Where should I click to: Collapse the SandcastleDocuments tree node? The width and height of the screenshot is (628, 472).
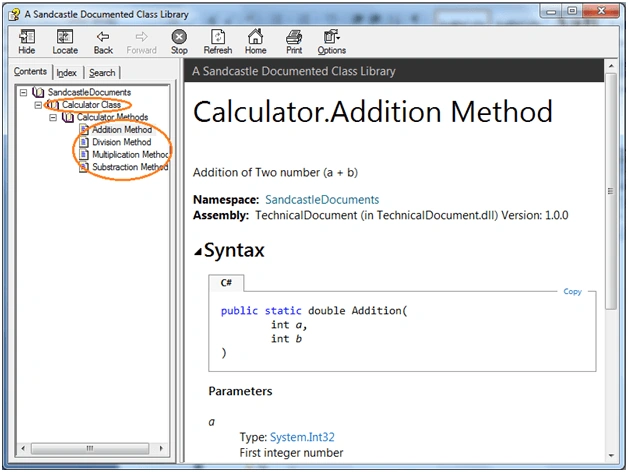[x=24, y=93]
